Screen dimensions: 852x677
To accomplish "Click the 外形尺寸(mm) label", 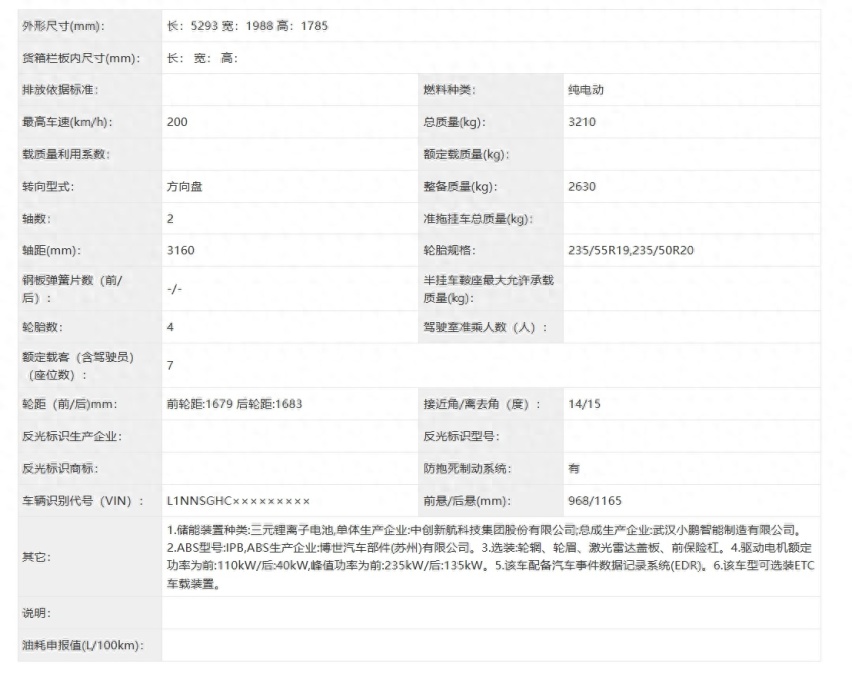I will click(x=63, y=26).
